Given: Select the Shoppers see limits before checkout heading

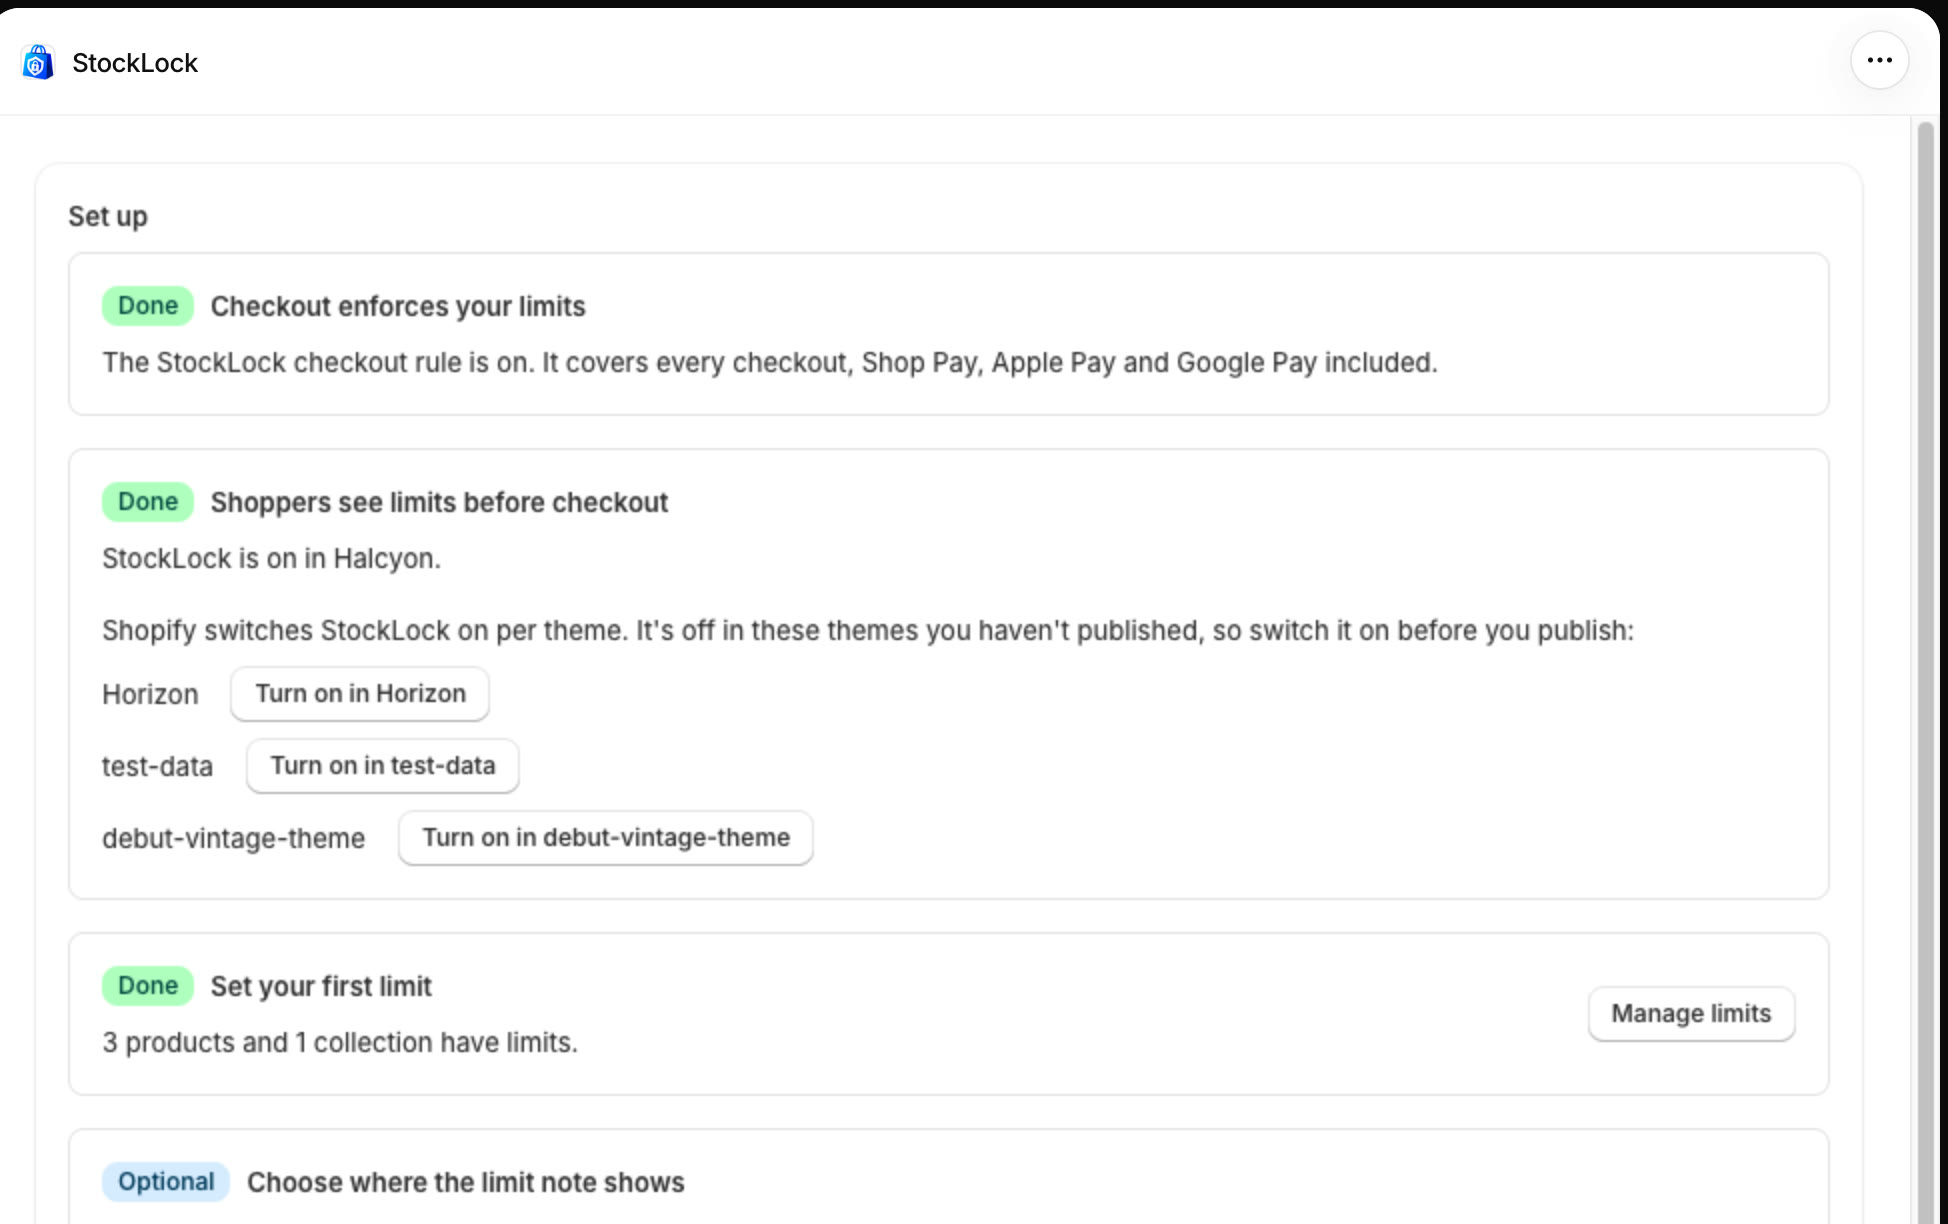Looking at the screenshot, I should click(x=439, y=502).
